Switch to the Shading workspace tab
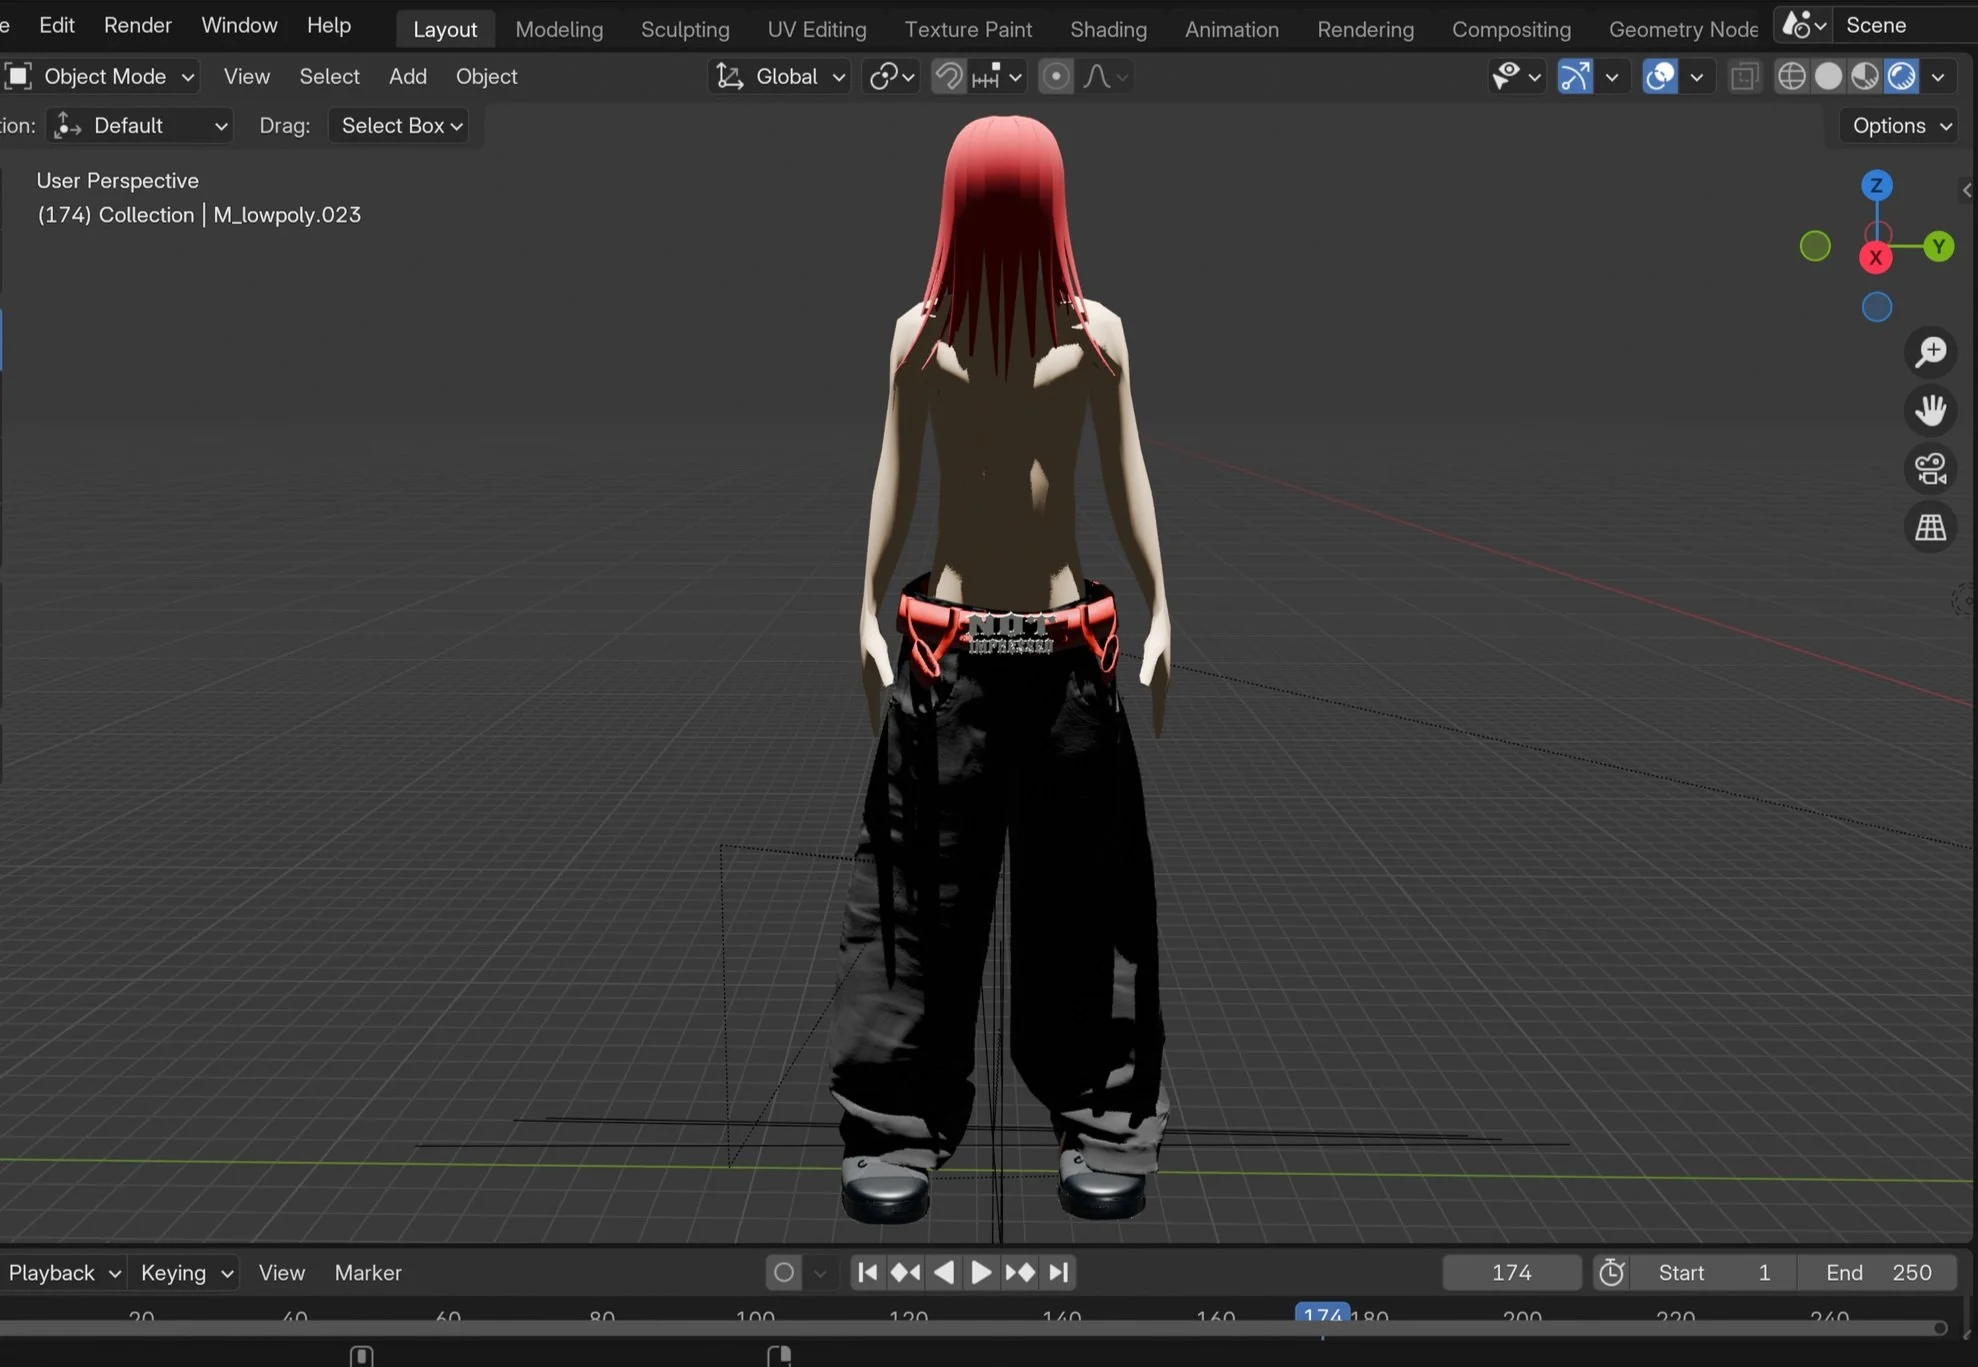 pos(1108,29)
